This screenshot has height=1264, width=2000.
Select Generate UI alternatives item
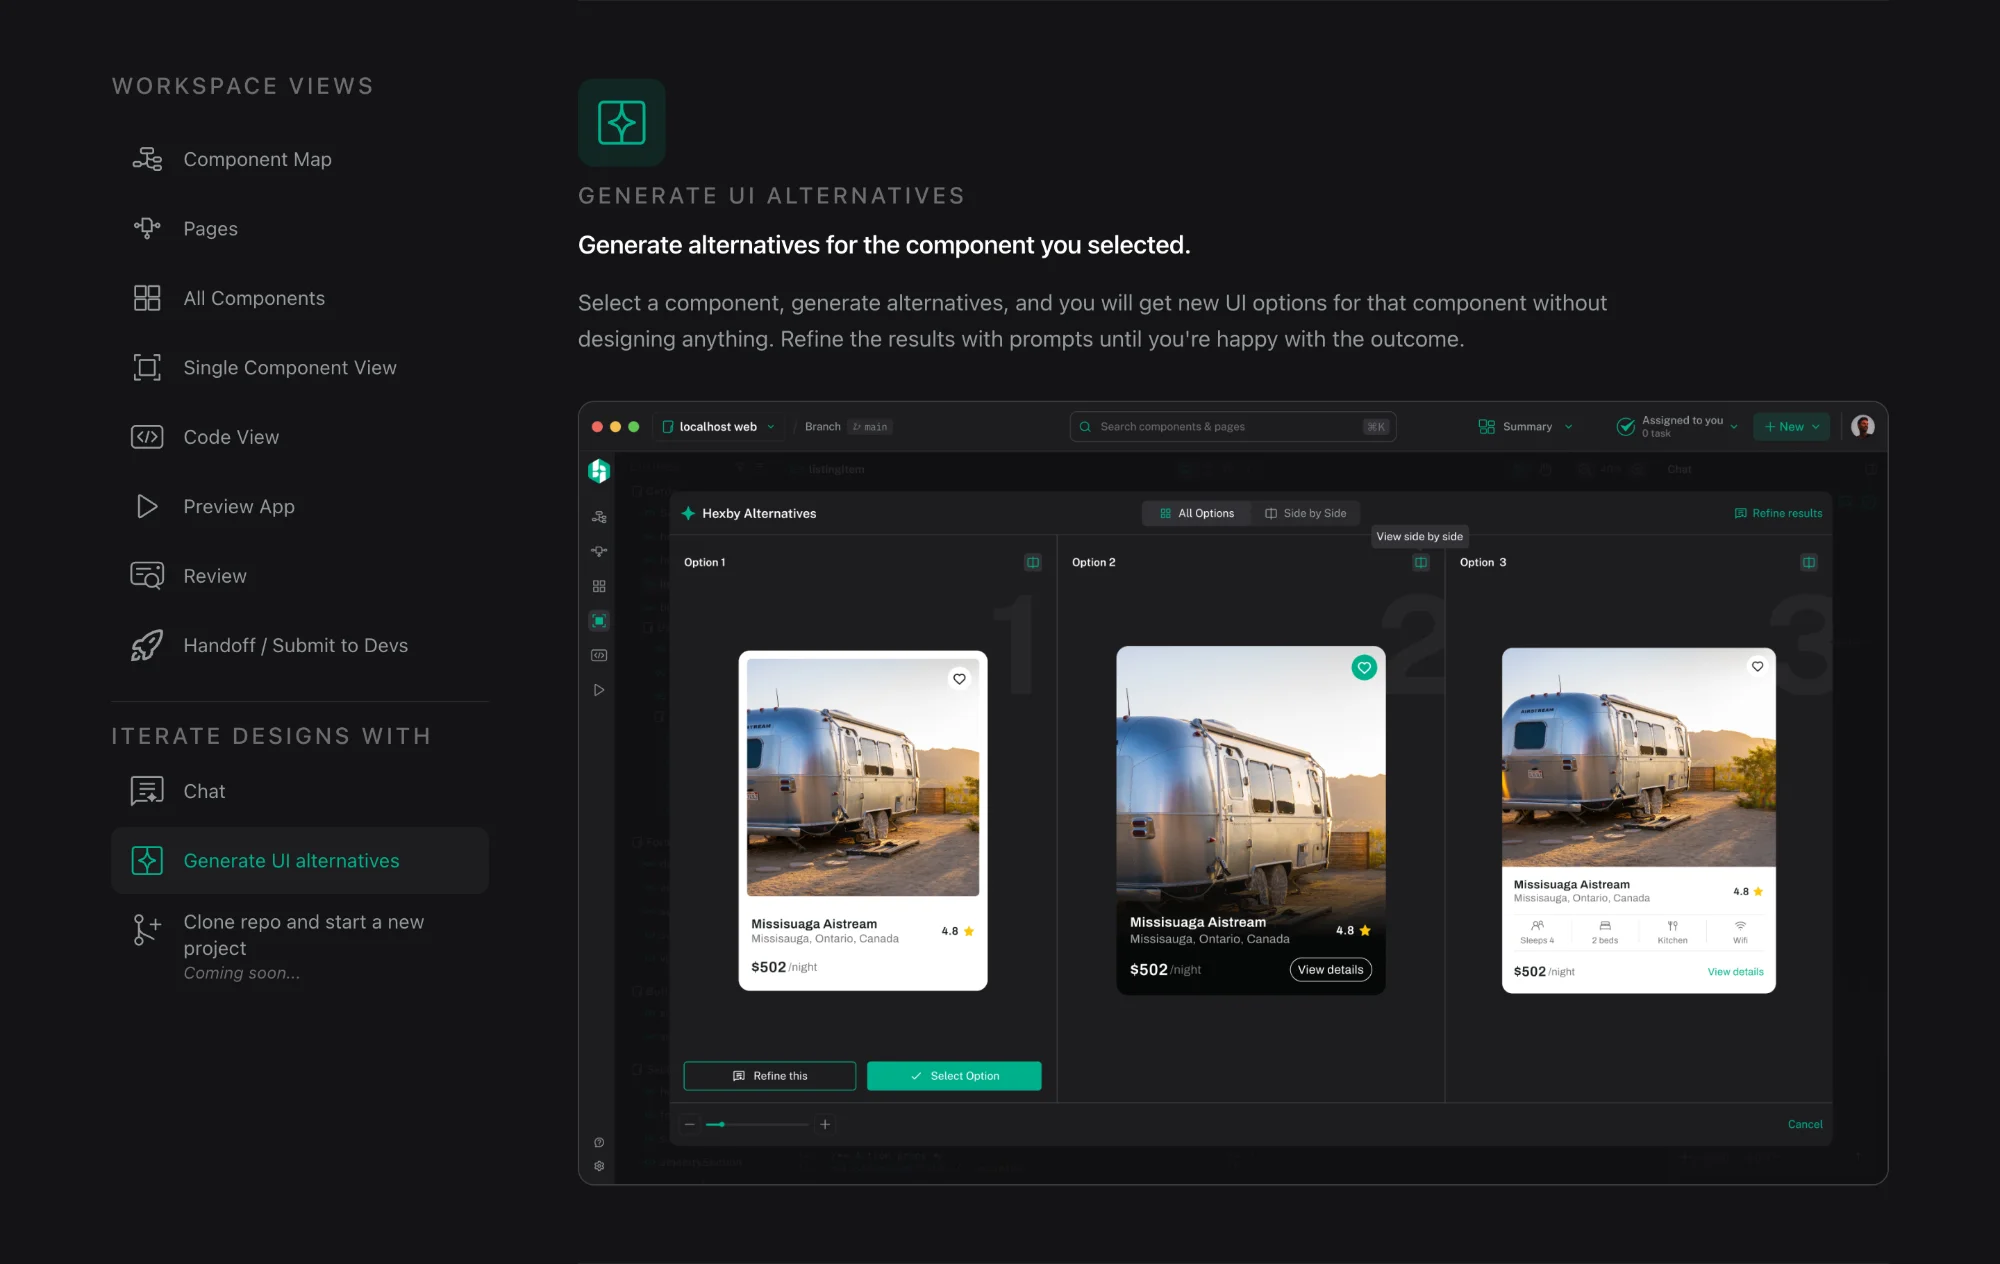(300, 861)
